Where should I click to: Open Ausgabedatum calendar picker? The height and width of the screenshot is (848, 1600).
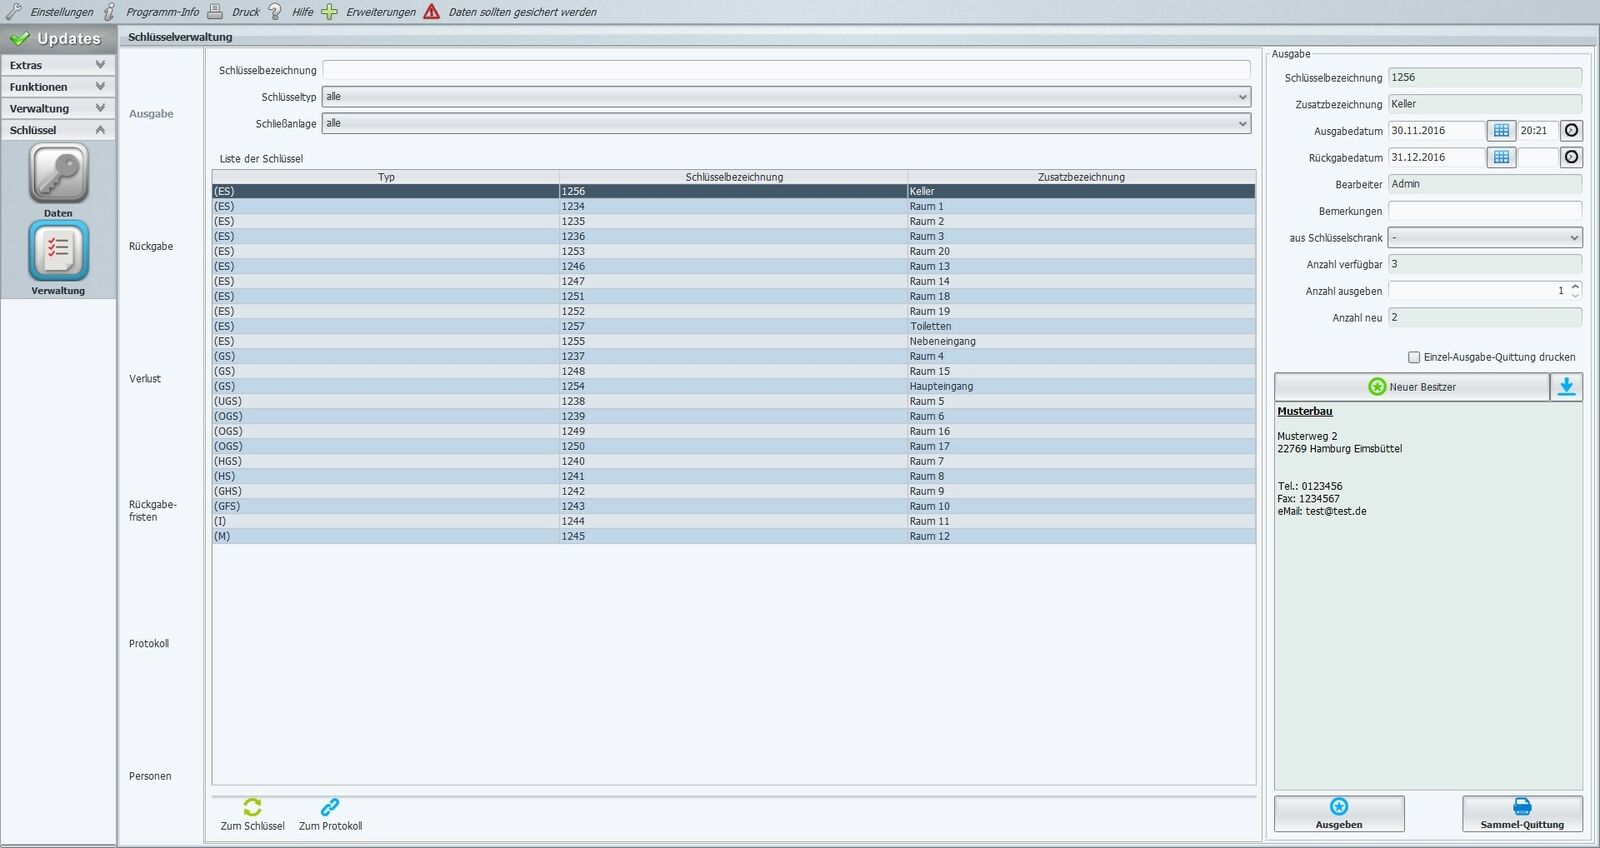point(1501,131)
